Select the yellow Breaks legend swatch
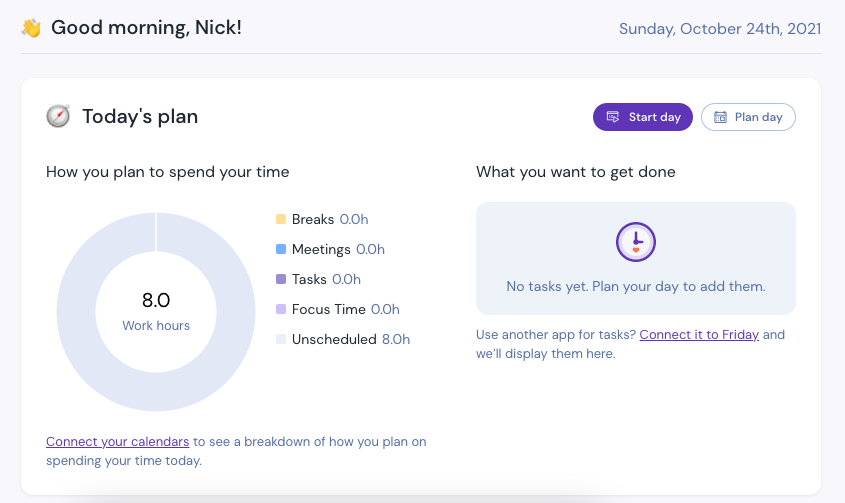 [x=281, y=219]
